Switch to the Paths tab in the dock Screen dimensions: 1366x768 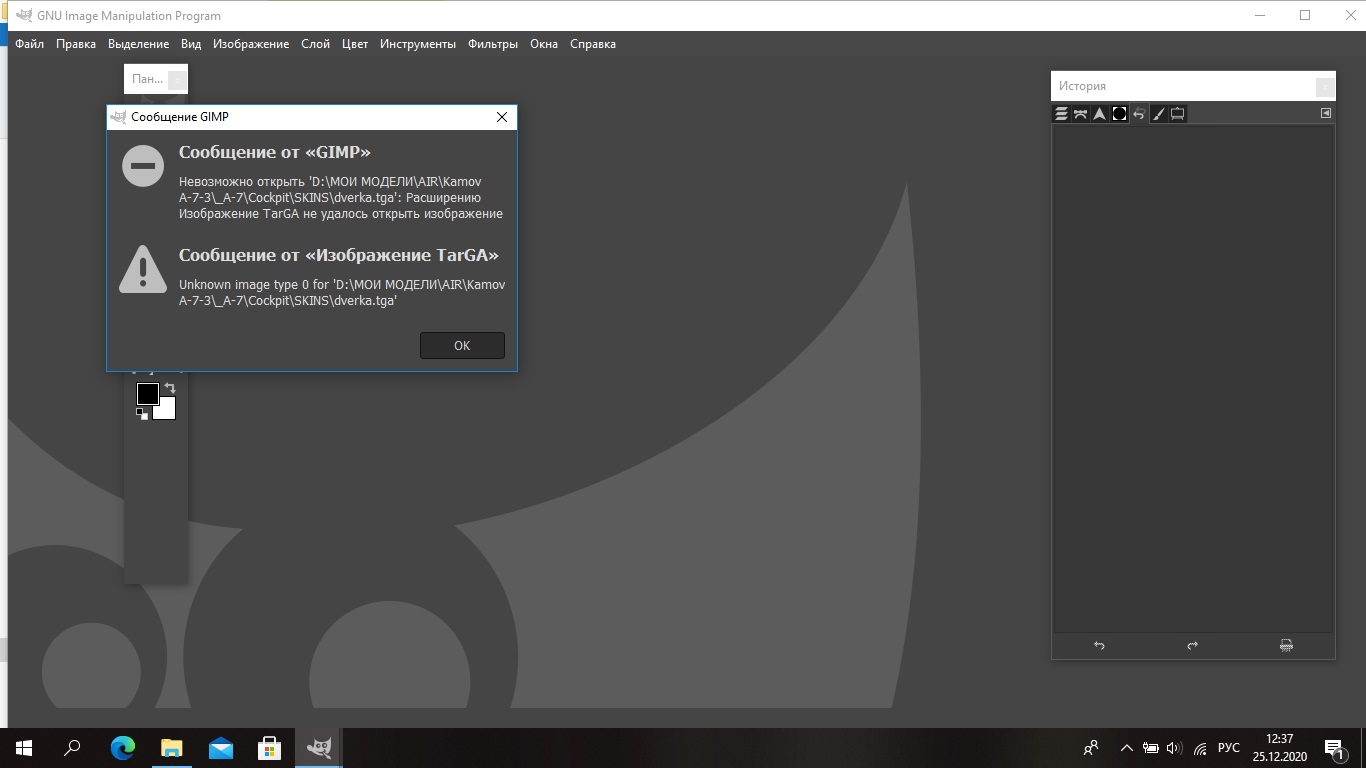point(1099,114)
